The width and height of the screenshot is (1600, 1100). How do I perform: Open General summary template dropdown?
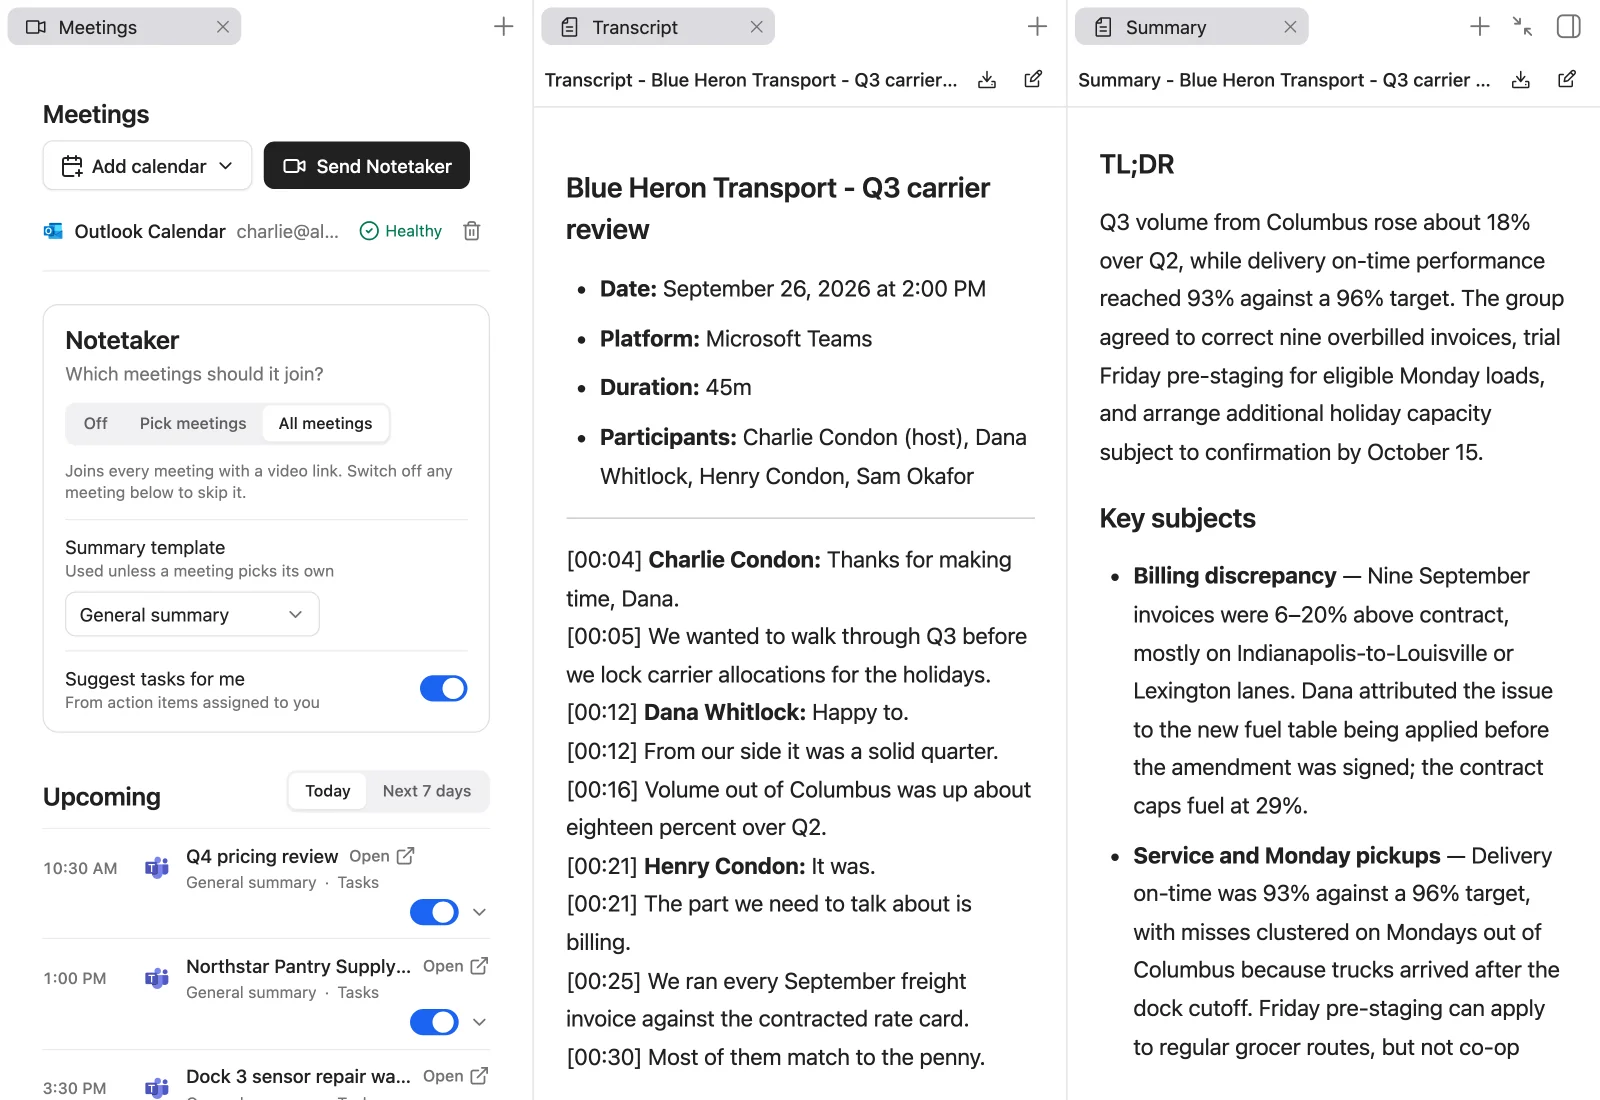[x=192, y=614]
